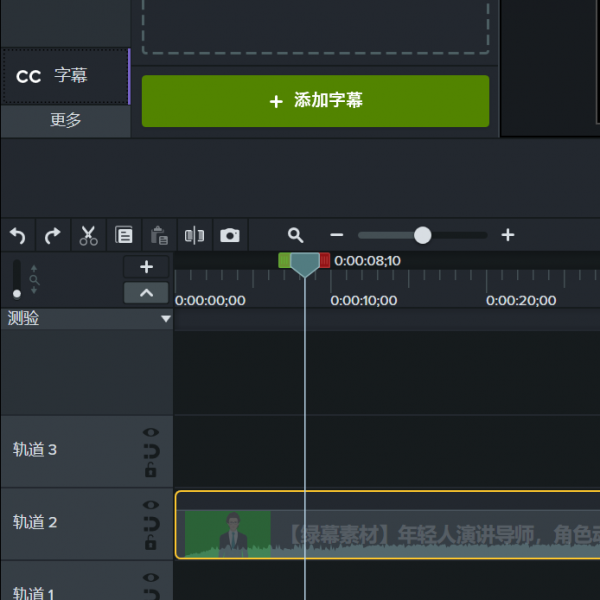Undo the last edit
The width and height of the screenshot is (600, 600).
[17, 236]
